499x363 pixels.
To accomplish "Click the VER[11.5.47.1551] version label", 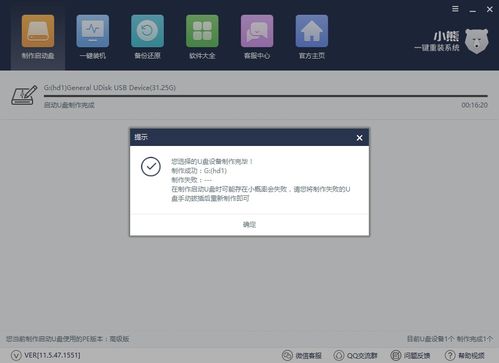I will tap(52, 355).
